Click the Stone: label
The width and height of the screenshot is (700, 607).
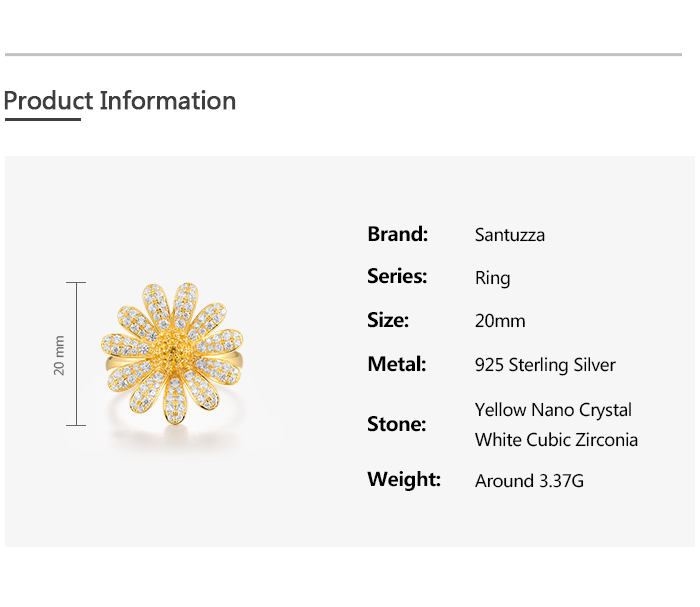396,424
